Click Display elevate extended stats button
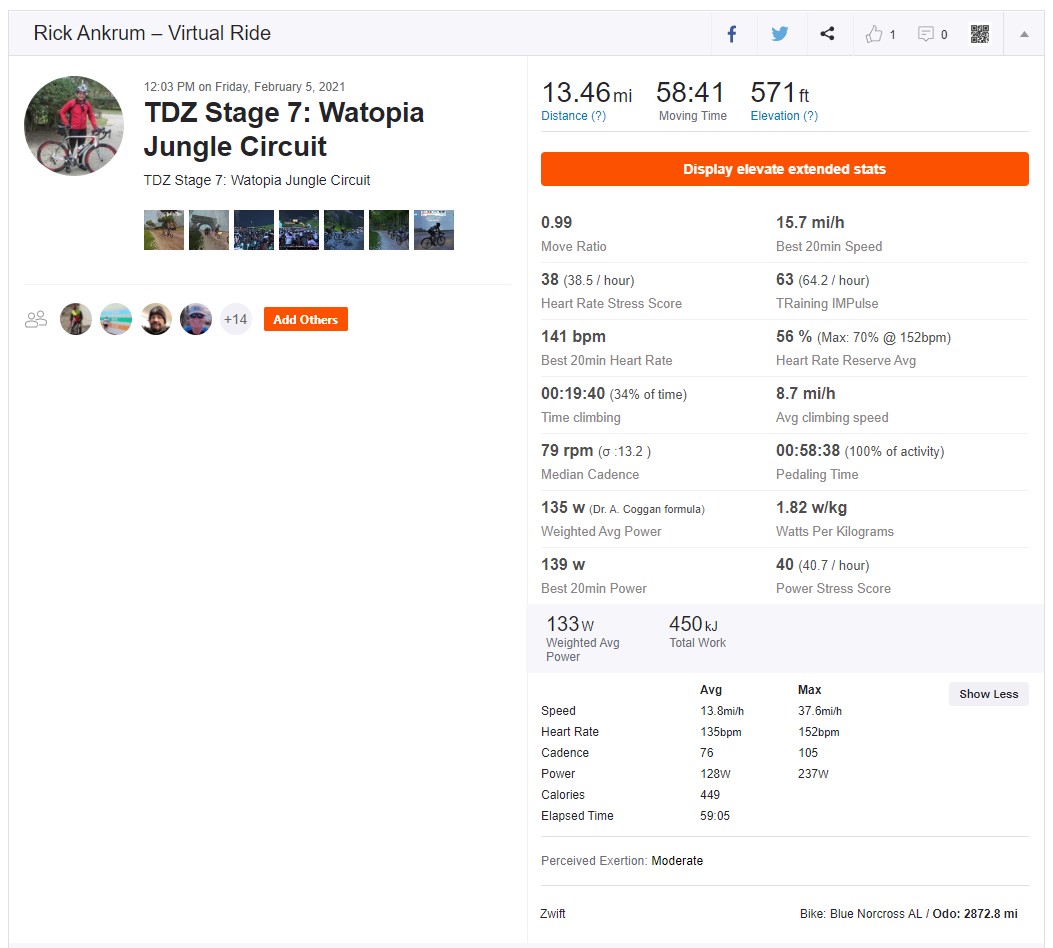 [784, 169]
